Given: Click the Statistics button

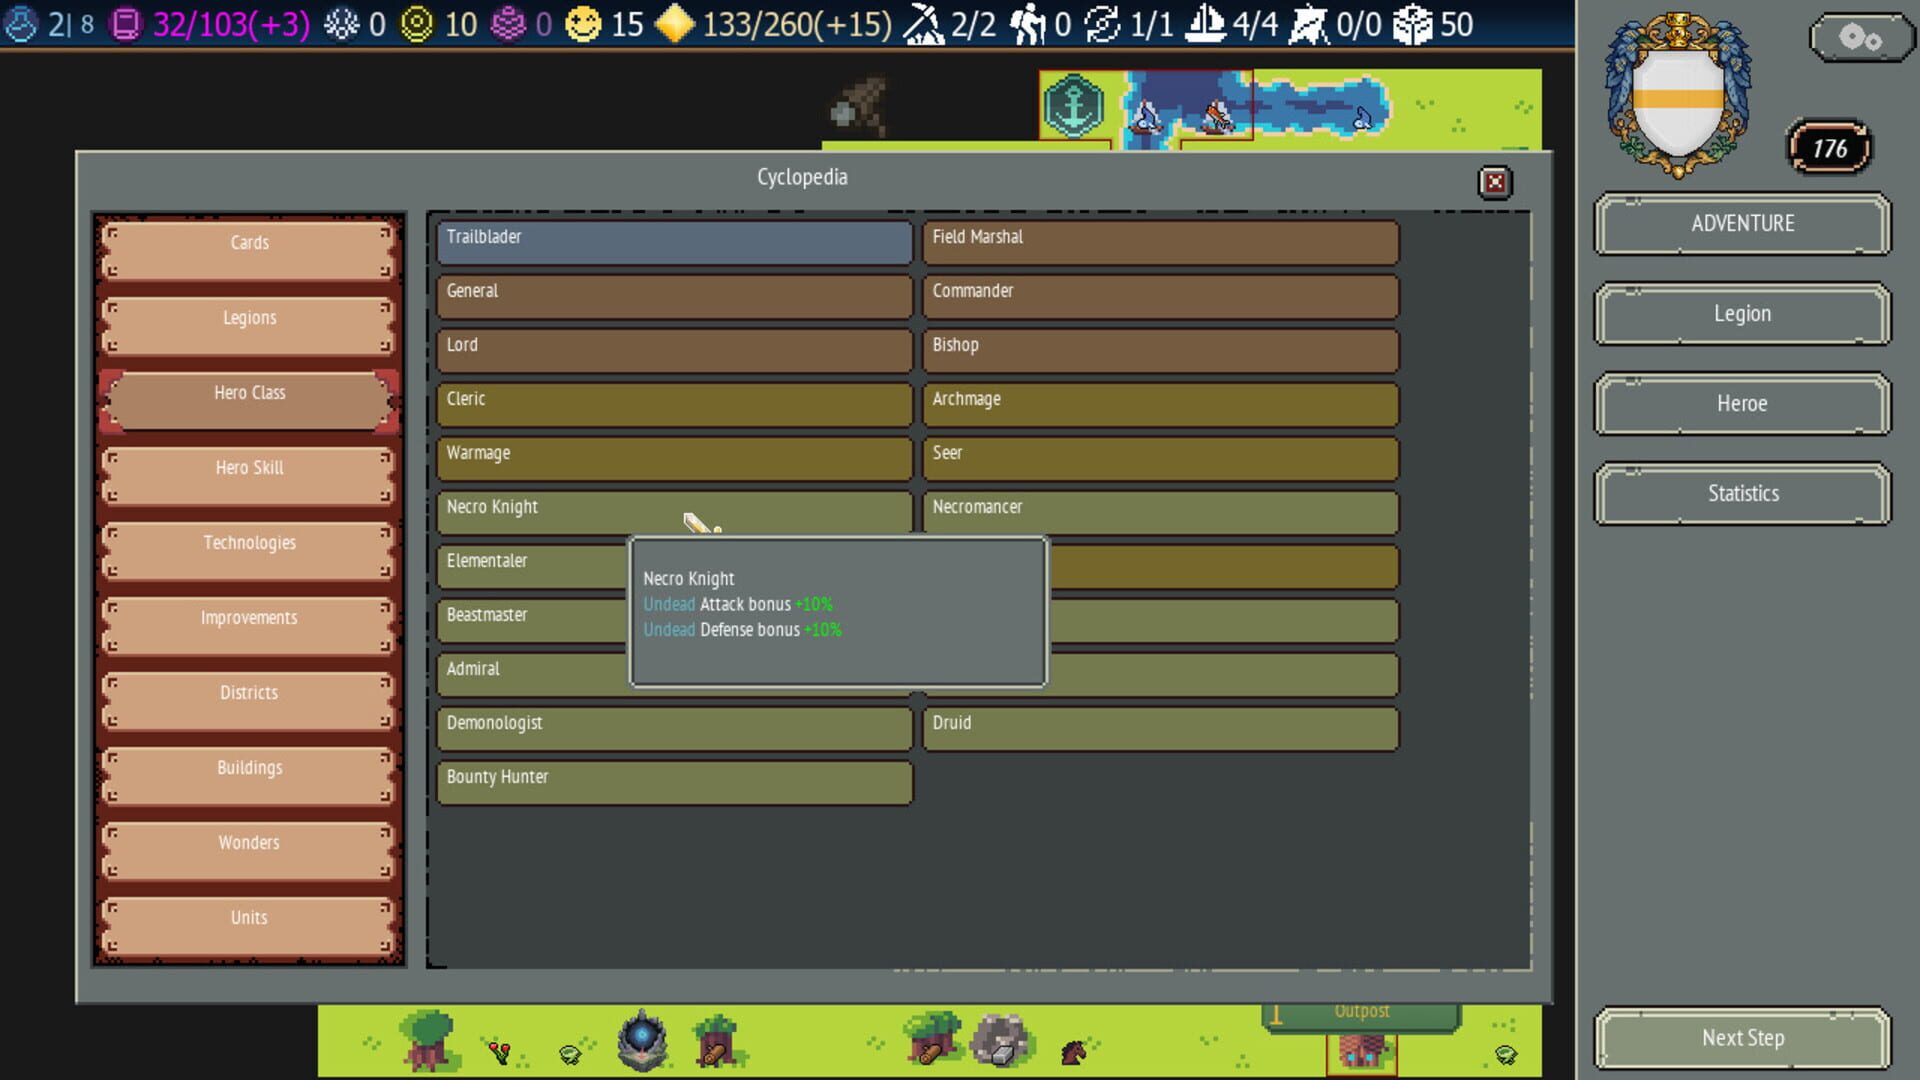Looking at the screenshot, I should coord(1742,494).
